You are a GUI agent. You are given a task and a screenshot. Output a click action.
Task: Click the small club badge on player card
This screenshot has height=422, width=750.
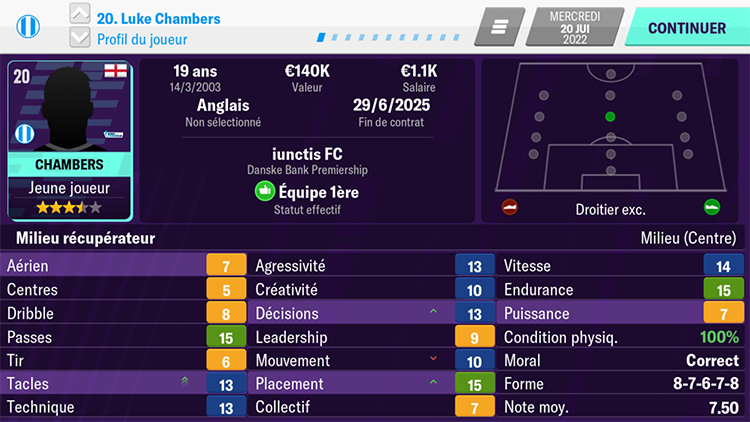click(24, 134)
